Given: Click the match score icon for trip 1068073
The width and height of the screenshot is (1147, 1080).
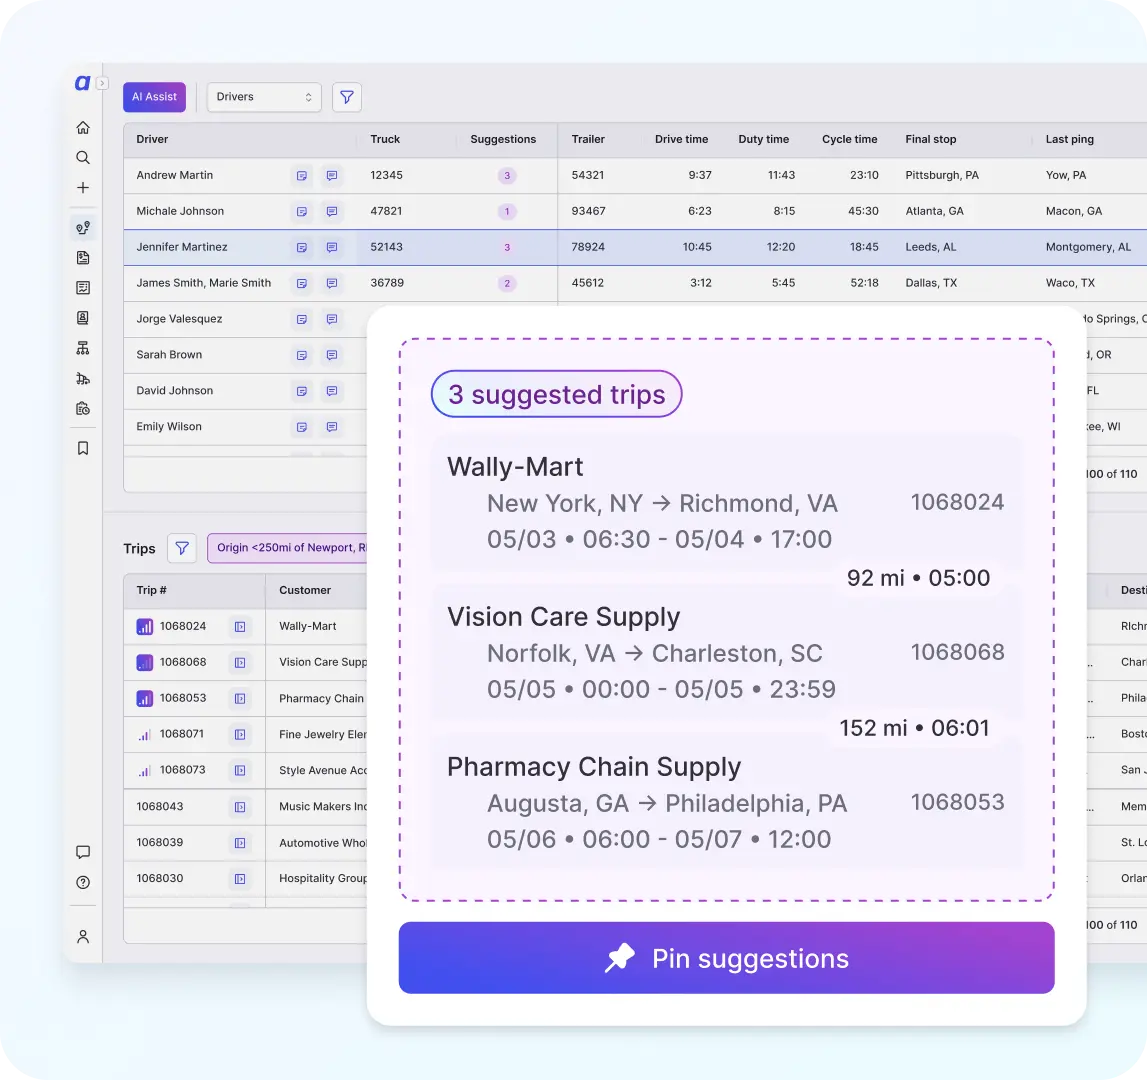Looking at the screenshot, I should point(145,770).
